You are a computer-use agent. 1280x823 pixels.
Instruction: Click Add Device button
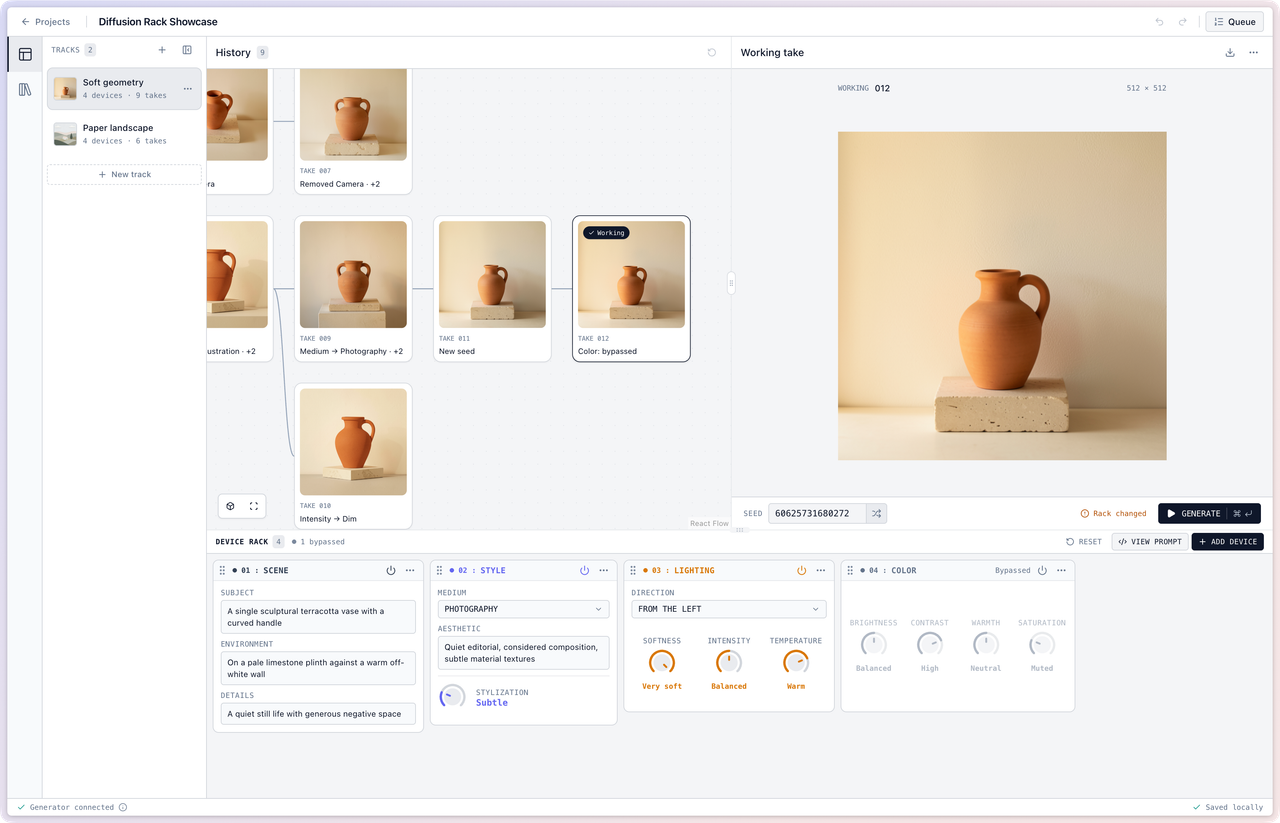click(x=1227, y=542)
